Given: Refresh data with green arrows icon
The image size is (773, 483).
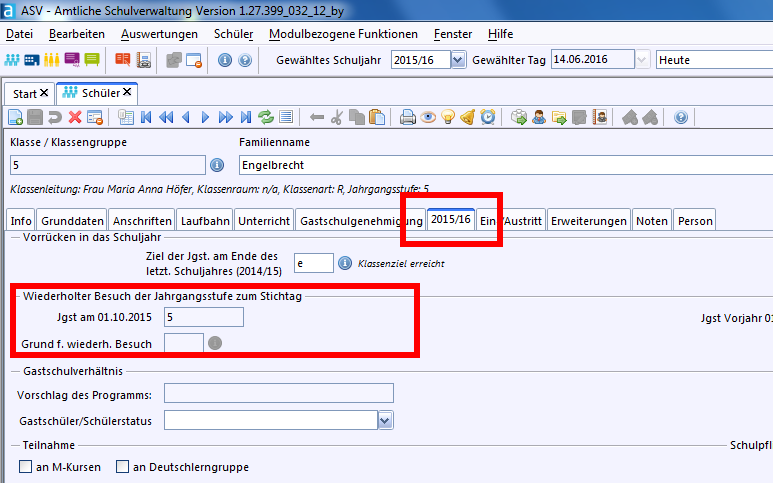Looking at the screenshot, I should (266, 117).
